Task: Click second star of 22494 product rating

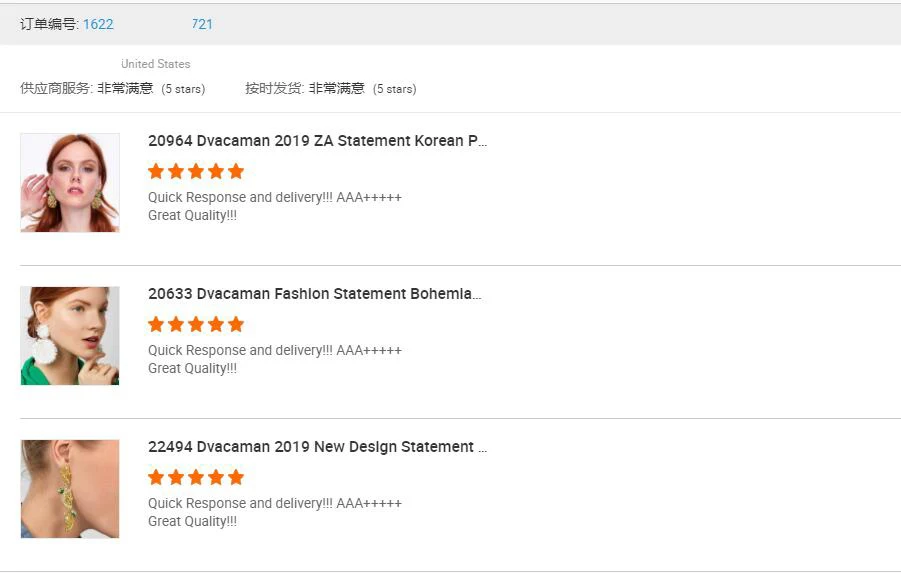Action: click(x=176, y=477)
